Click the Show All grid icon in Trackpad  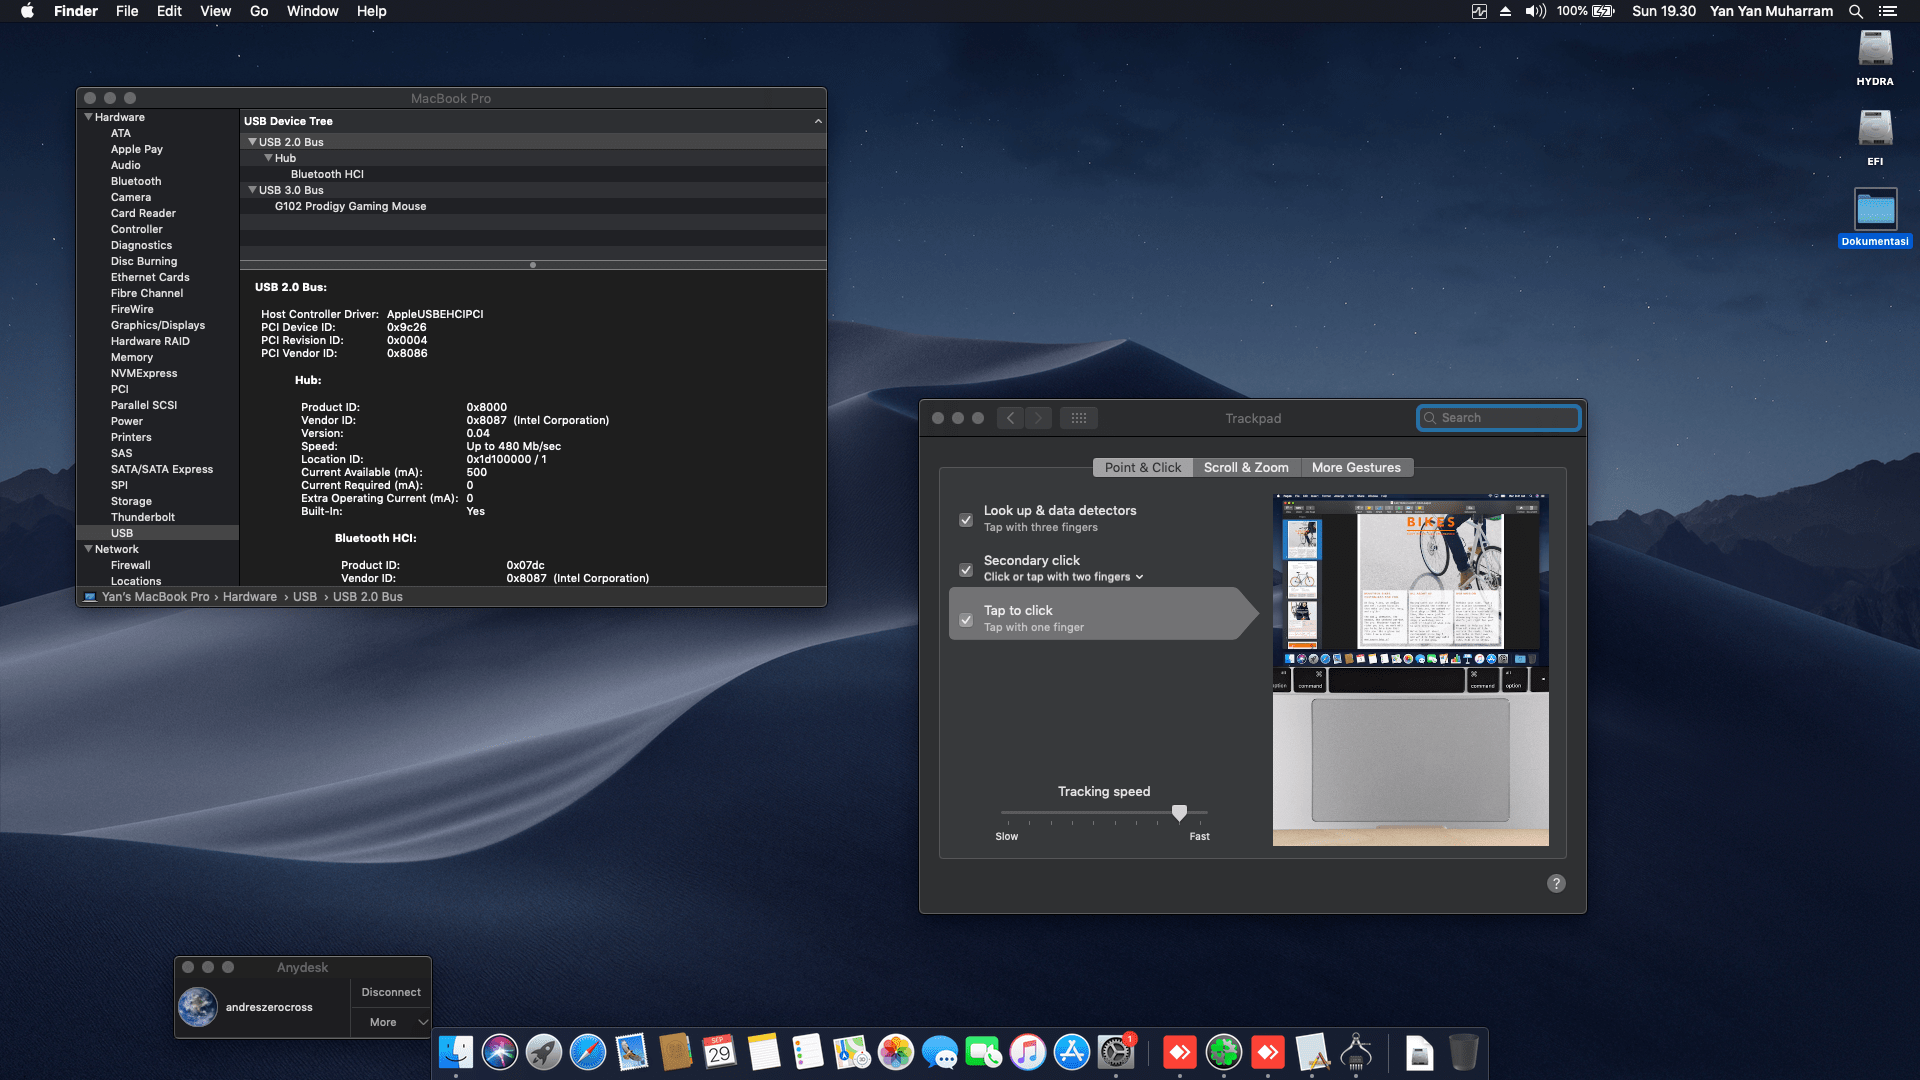pos(1078,418)
